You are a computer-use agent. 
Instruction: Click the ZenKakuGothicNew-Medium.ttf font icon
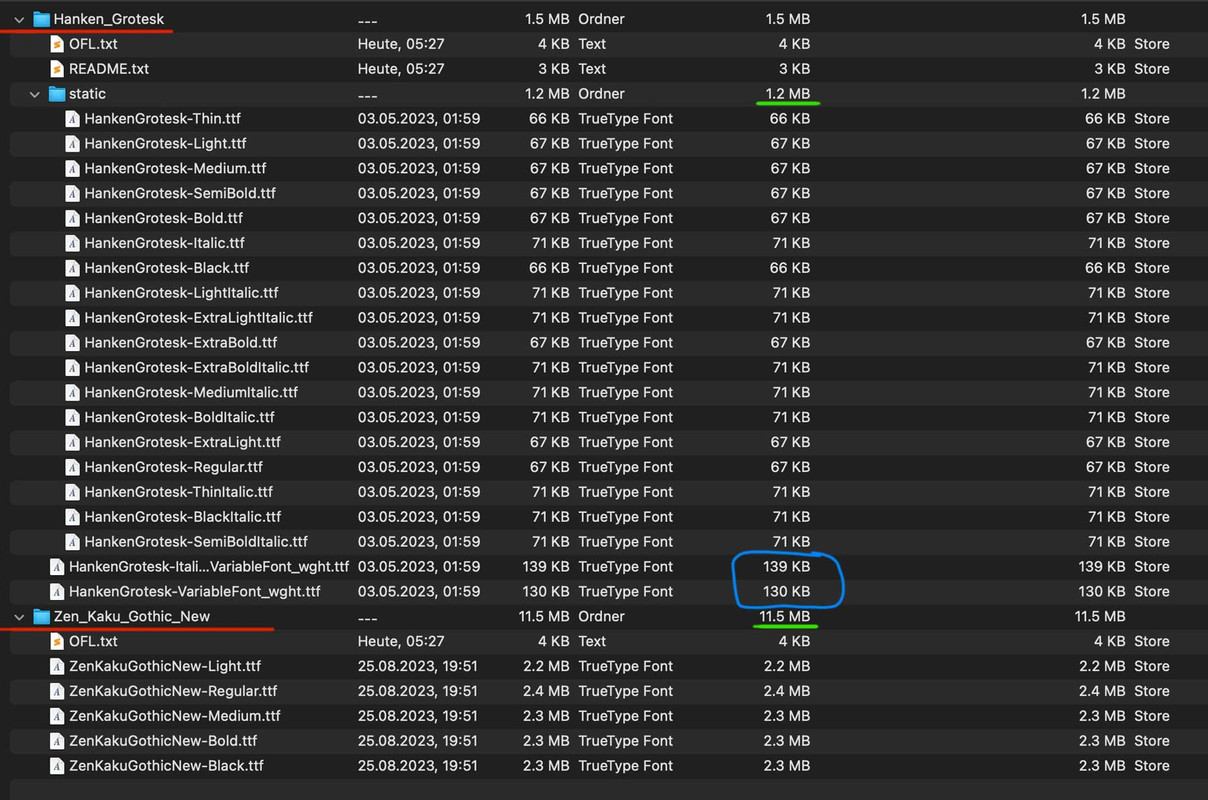[57, 716]
